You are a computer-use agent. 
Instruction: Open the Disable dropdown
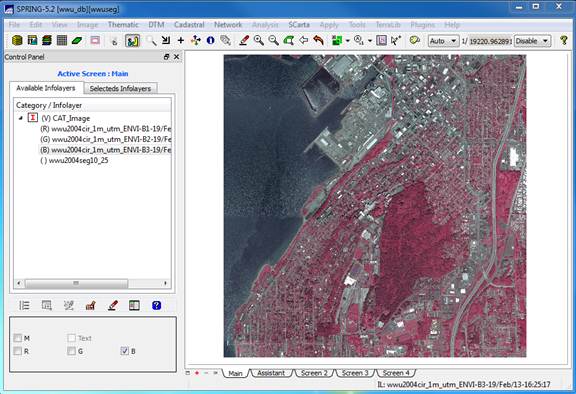[x=532, y=41]
